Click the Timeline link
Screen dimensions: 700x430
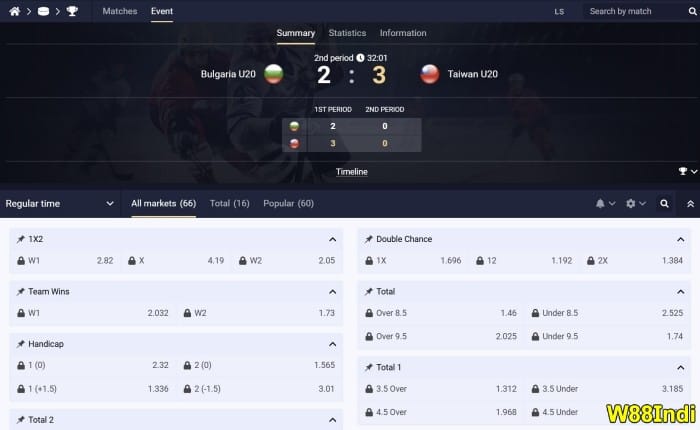(351, 172)
